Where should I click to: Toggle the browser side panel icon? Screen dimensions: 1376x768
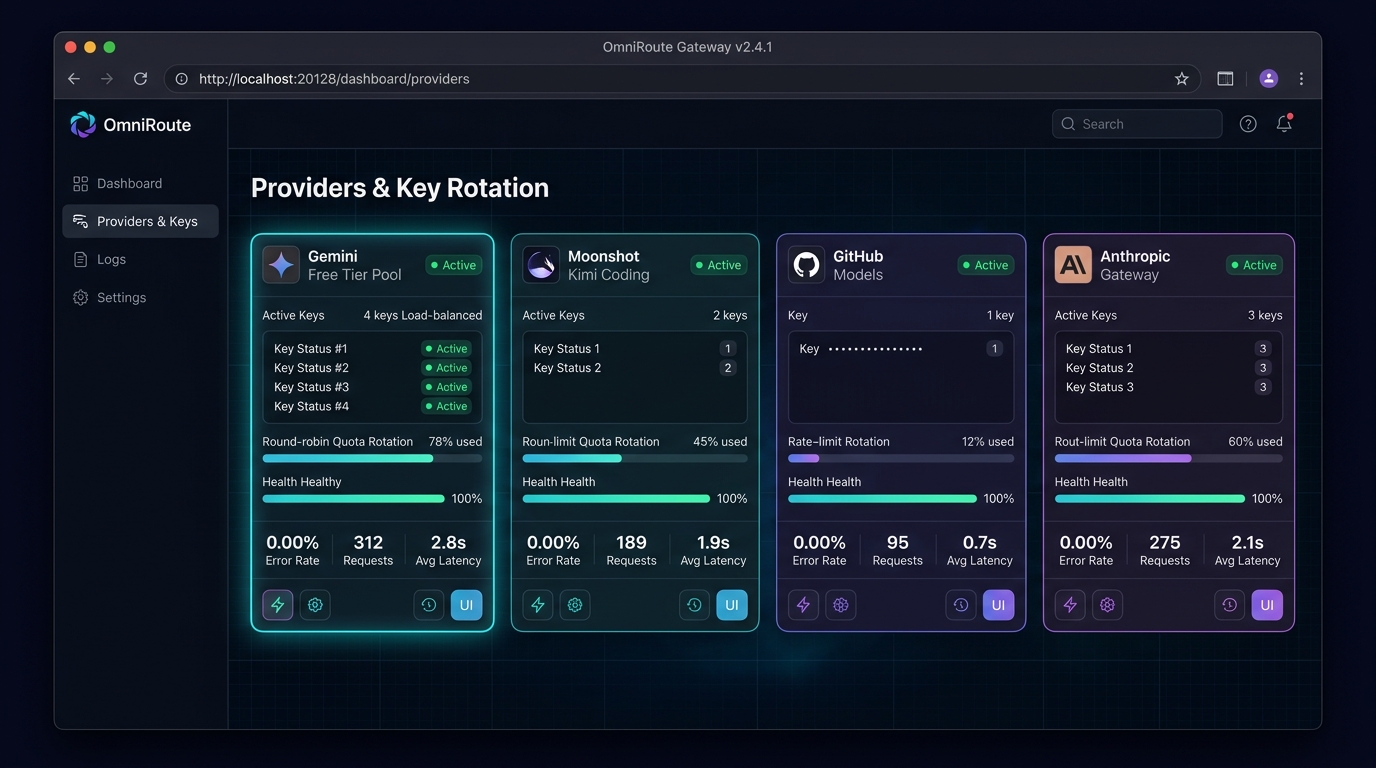[1225, 79]
